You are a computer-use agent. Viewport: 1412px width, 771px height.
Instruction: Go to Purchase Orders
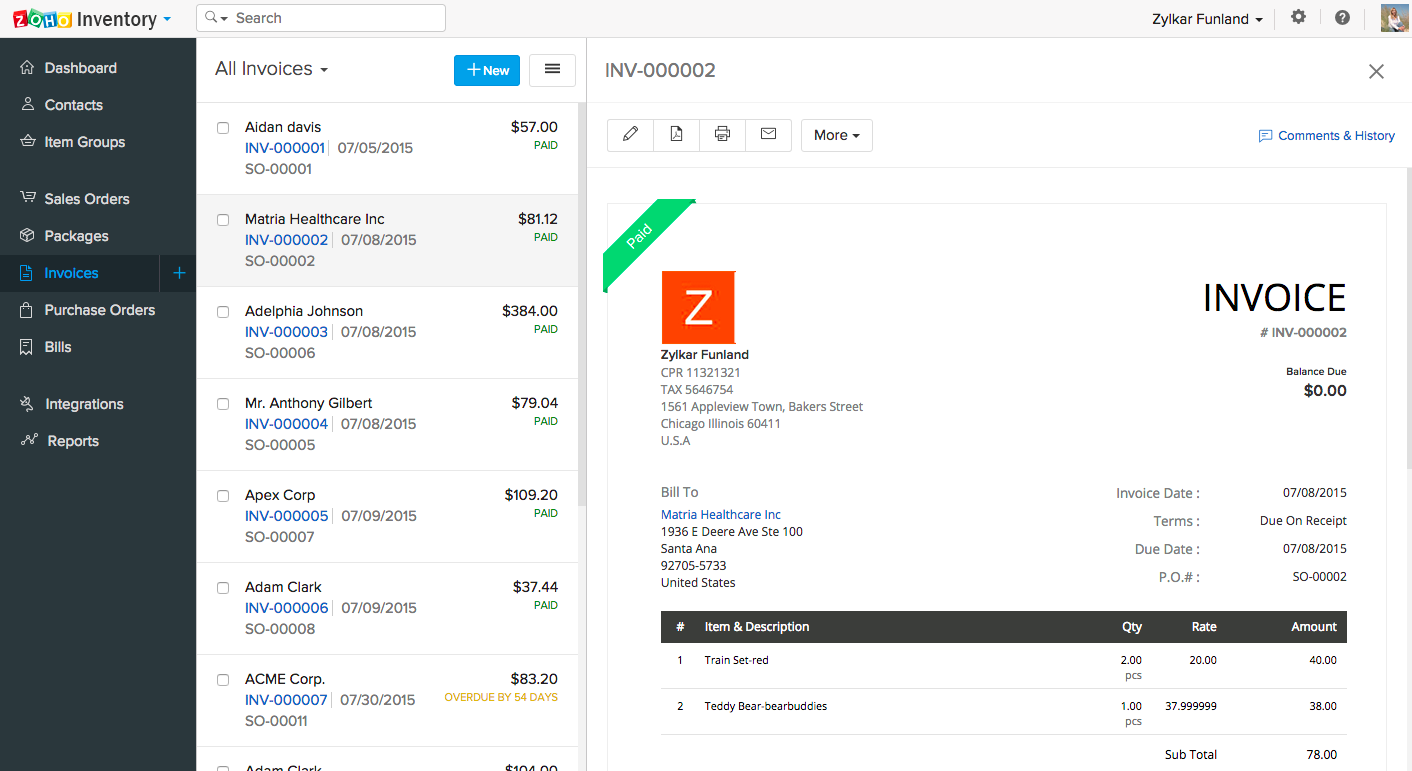pyautogui.click(x=100, y=310)
